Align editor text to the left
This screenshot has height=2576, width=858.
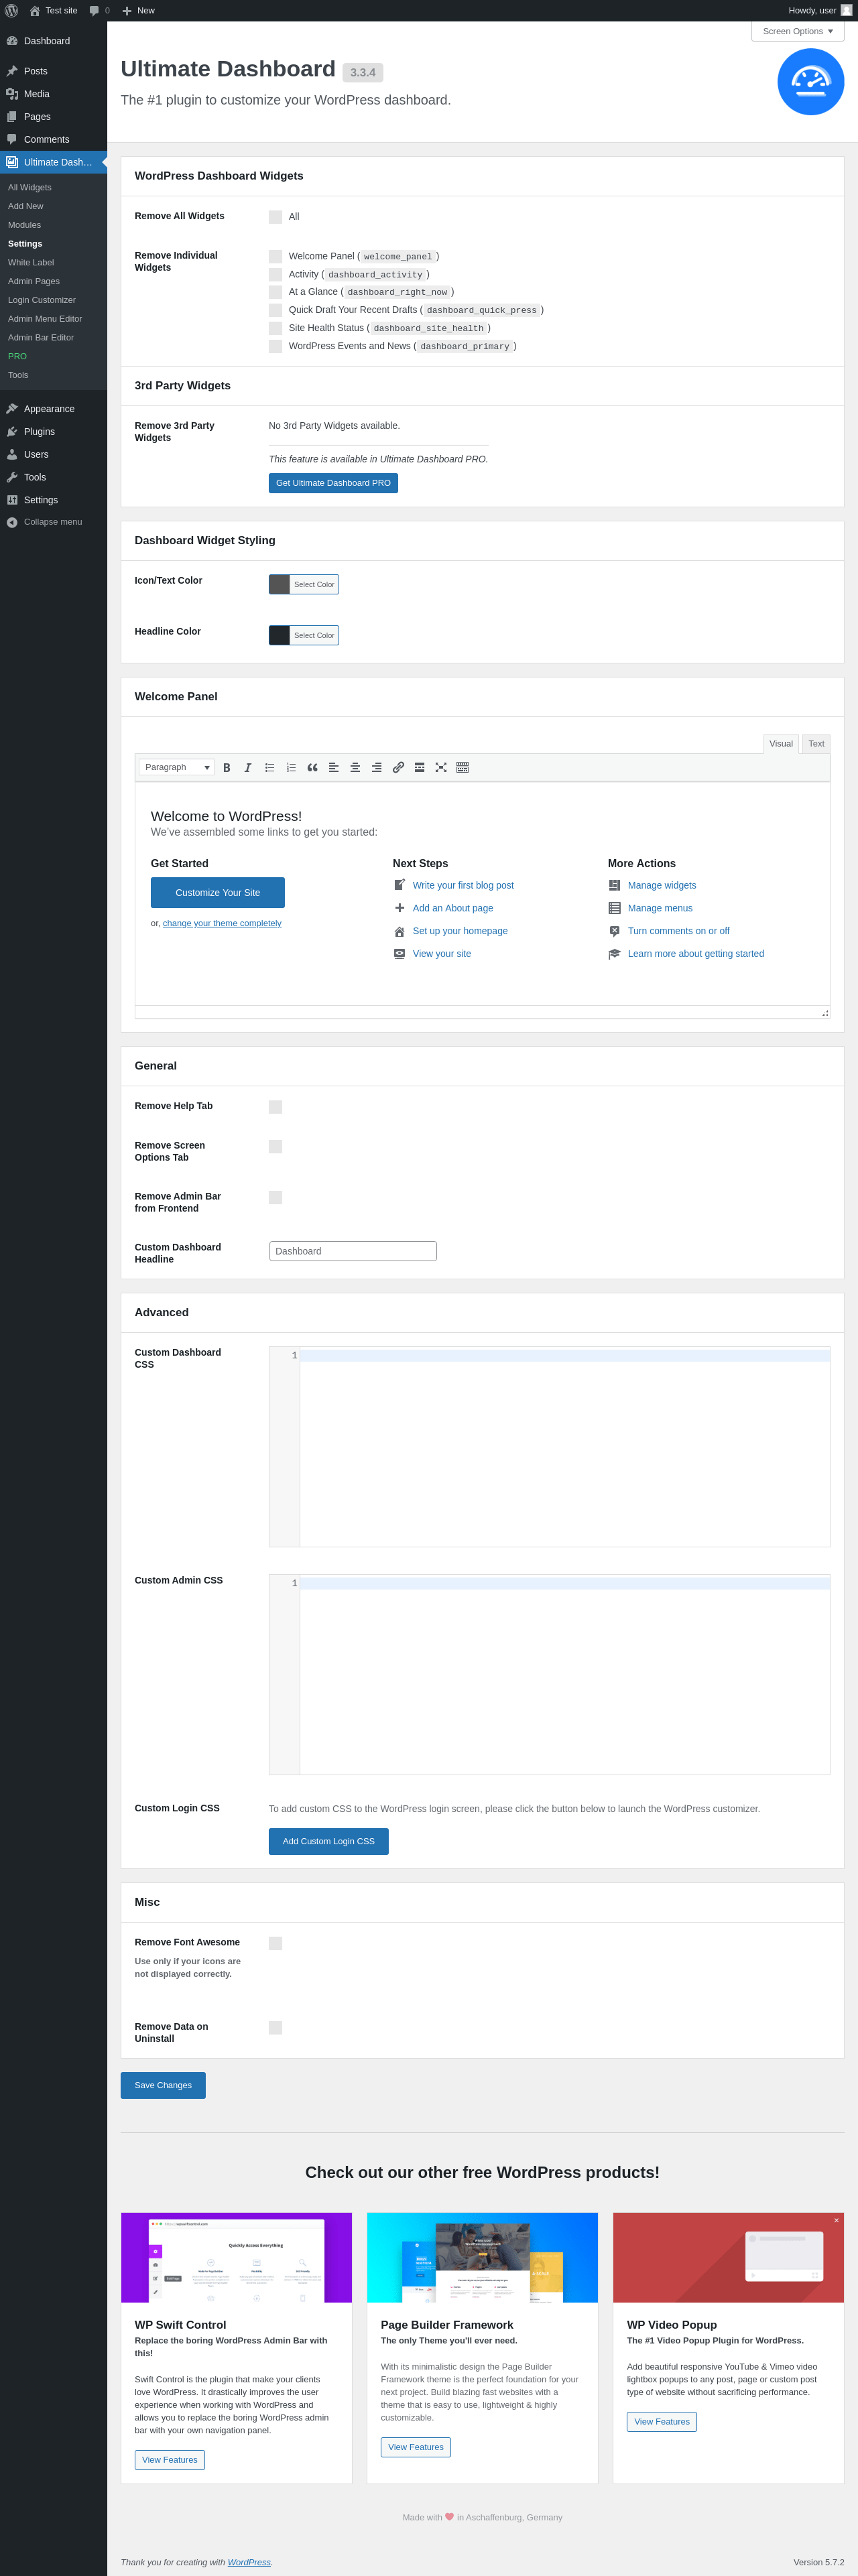[334, 768]
